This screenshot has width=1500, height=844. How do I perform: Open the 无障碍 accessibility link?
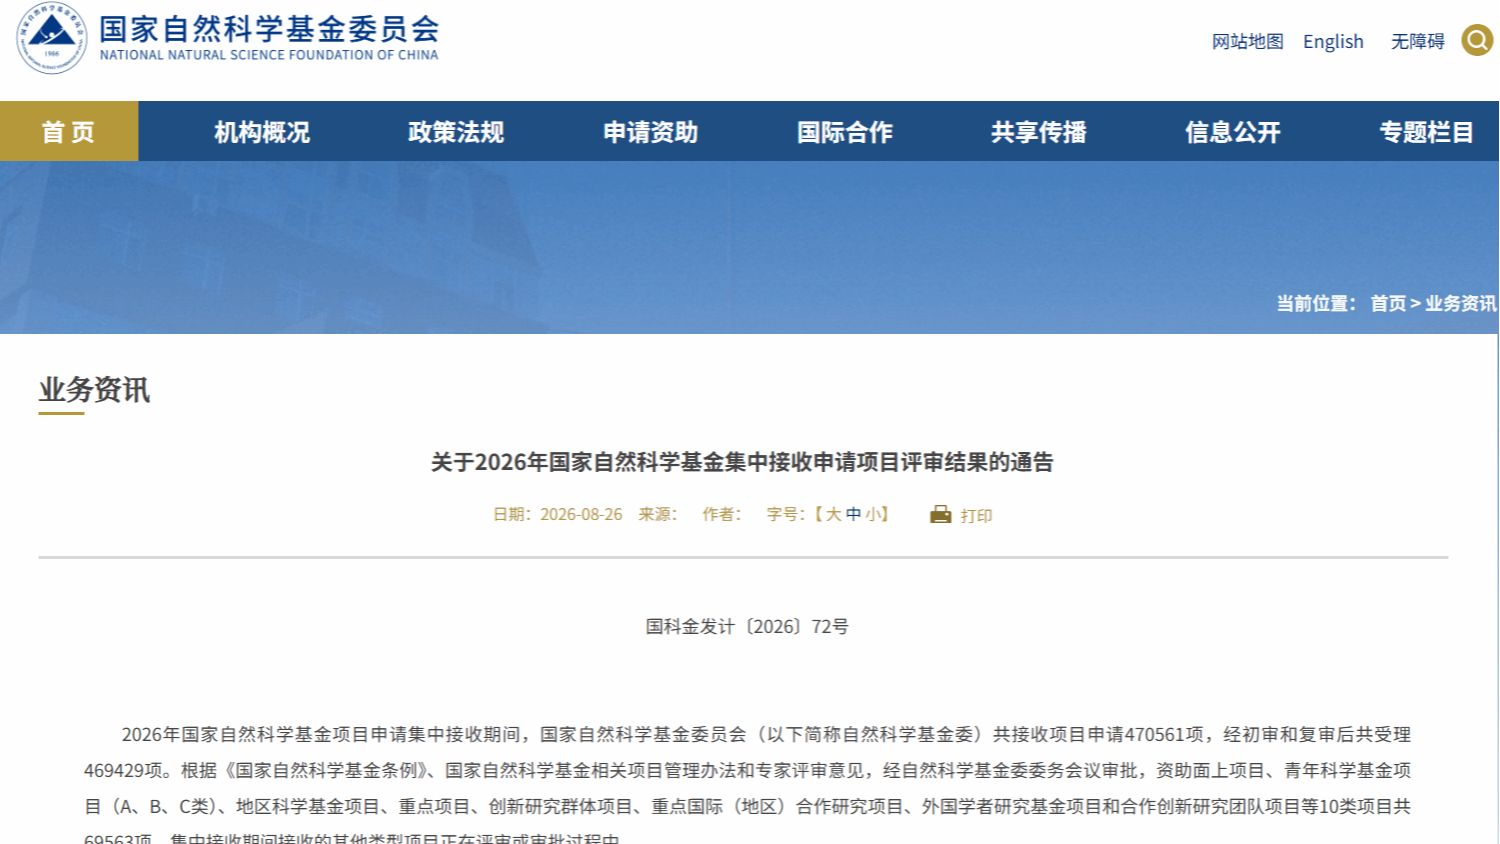[x=1418, y=41]
